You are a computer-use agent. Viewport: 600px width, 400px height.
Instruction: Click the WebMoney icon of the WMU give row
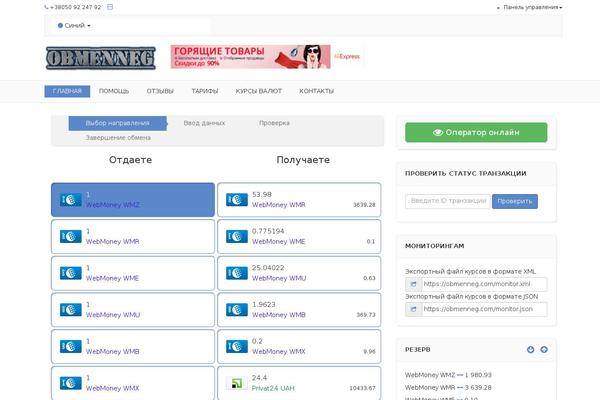[x=70, y=310]
